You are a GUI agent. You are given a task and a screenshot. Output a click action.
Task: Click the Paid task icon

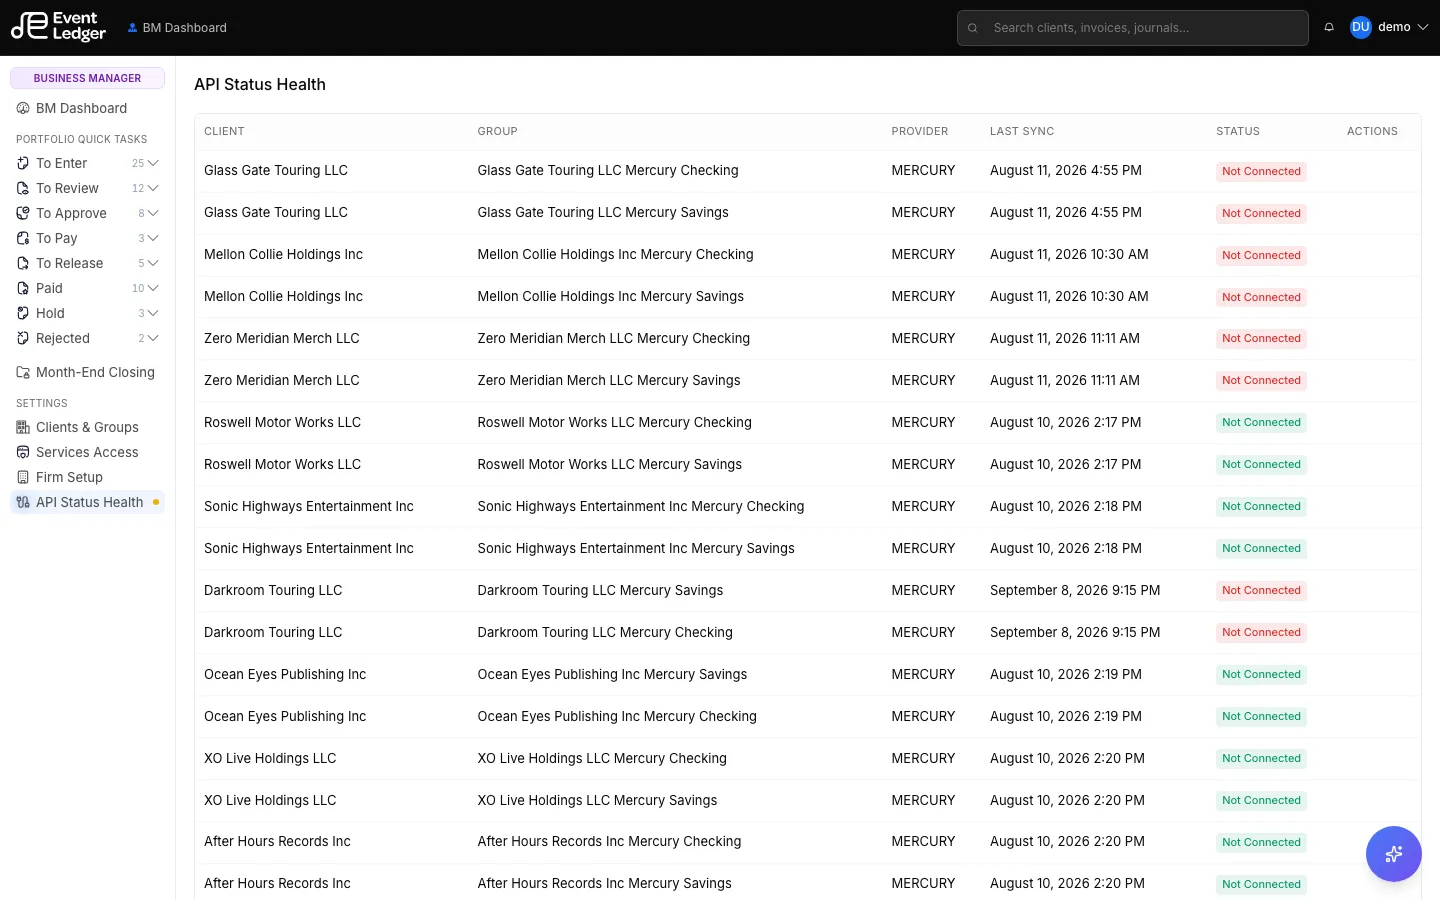click(23, 288)
